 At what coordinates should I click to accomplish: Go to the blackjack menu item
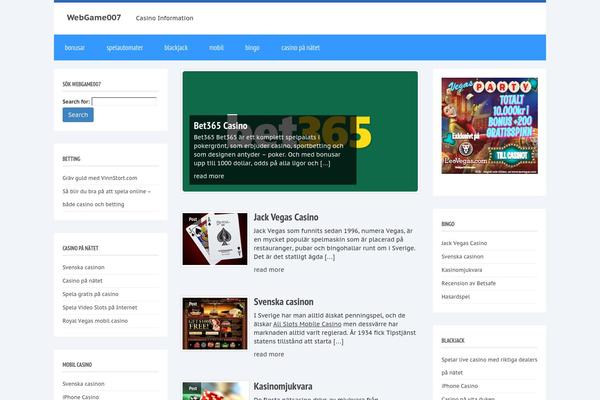click(x=176, y=47)
